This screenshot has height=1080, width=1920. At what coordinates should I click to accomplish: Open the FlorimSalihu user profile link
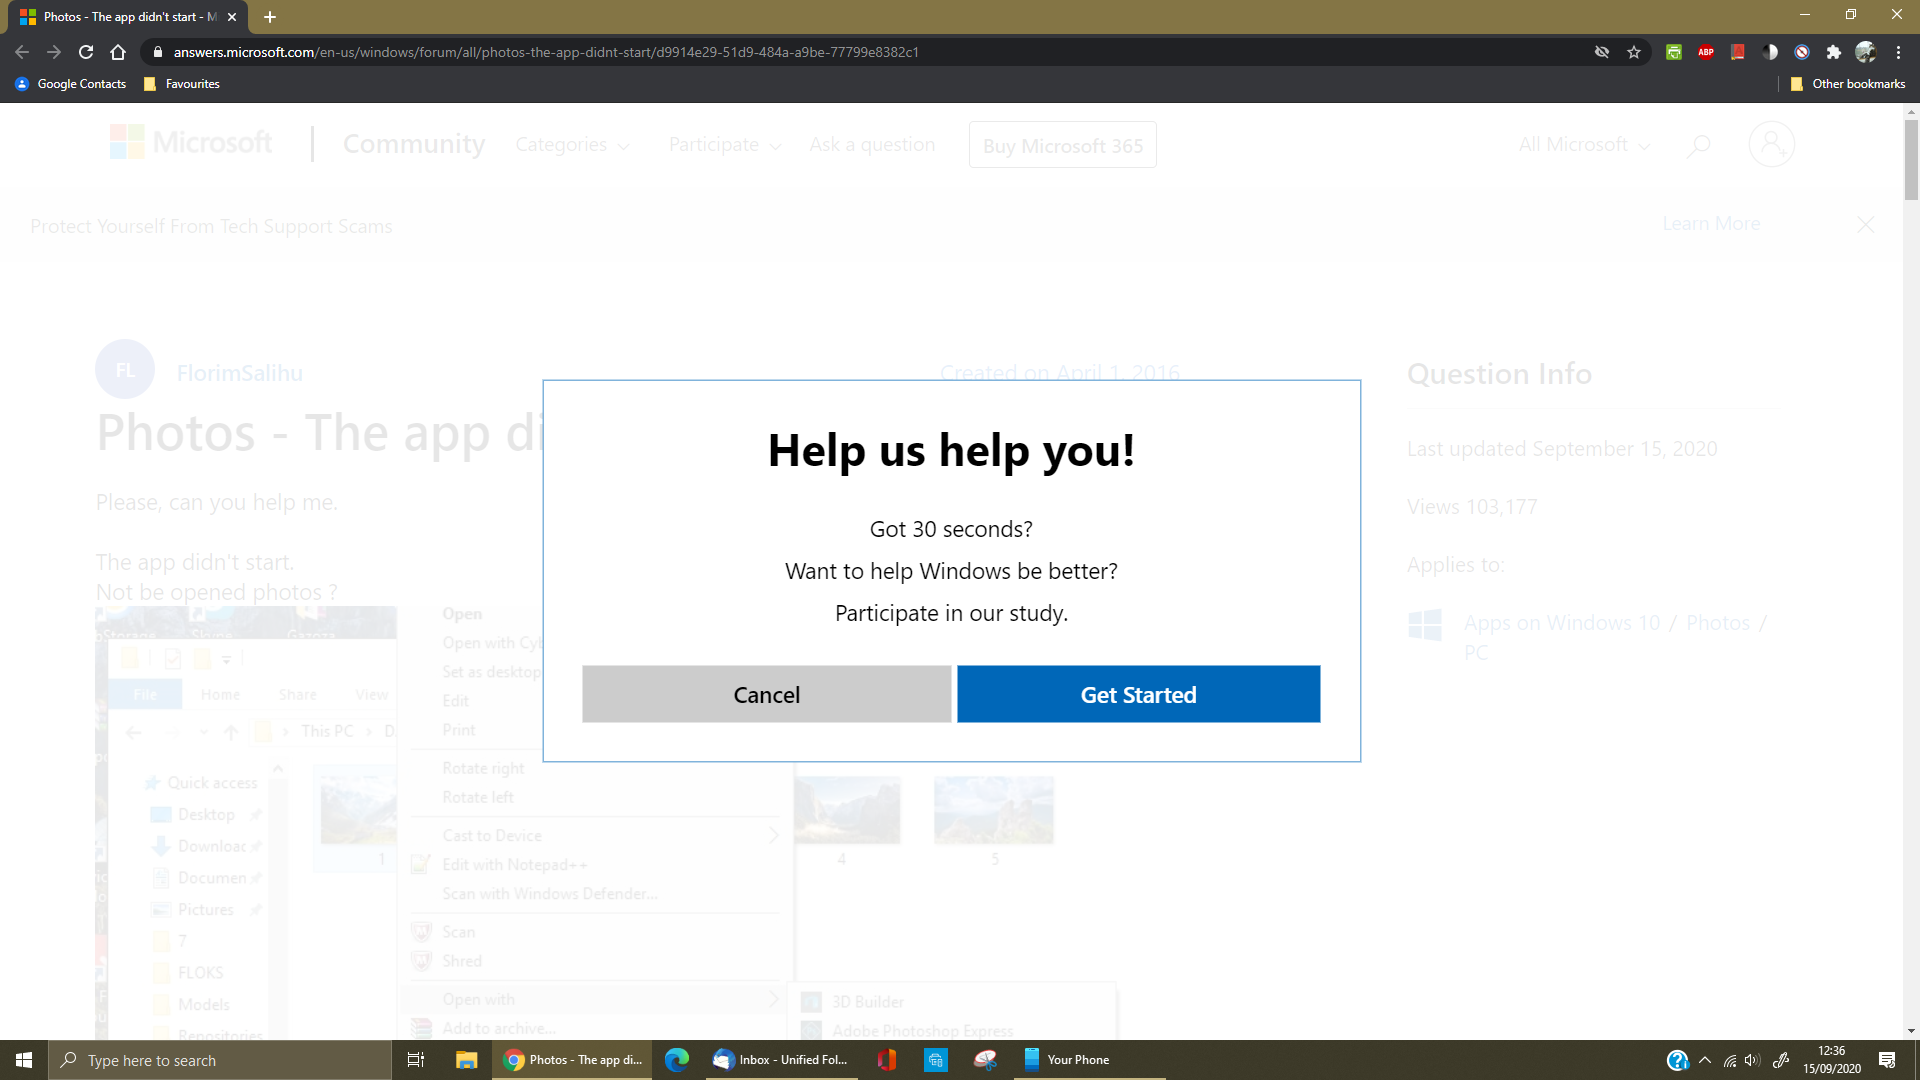click(240, 373)
